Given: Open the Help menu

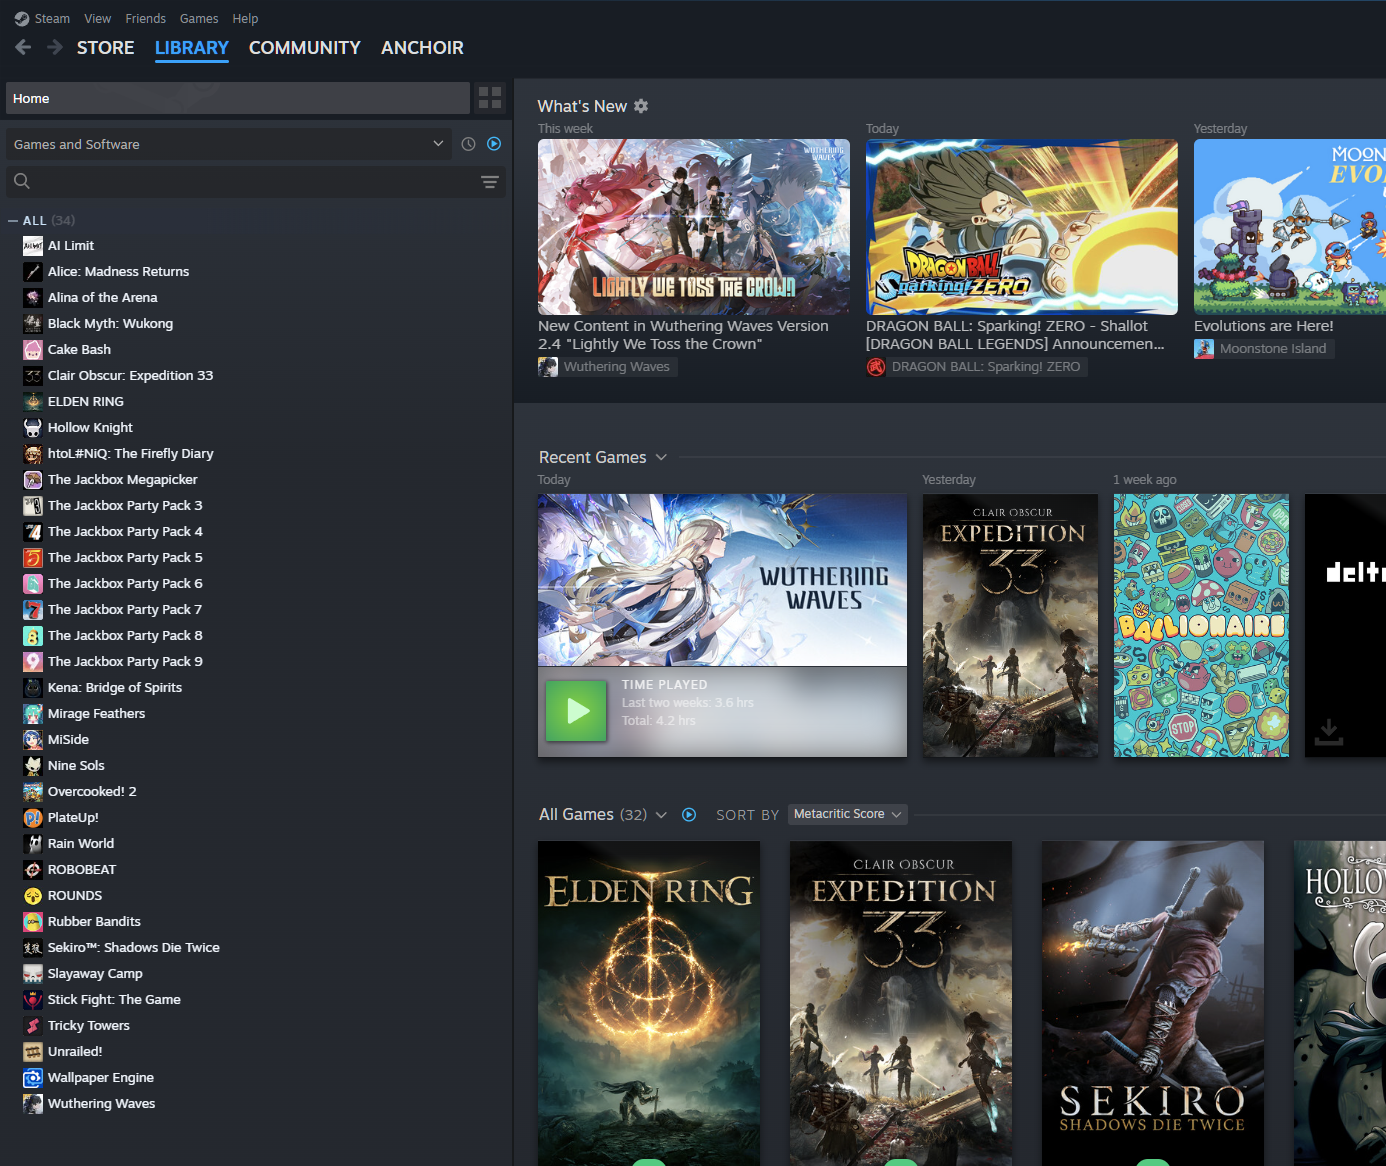Looking at the screenshot, I should tap(245, 18).
